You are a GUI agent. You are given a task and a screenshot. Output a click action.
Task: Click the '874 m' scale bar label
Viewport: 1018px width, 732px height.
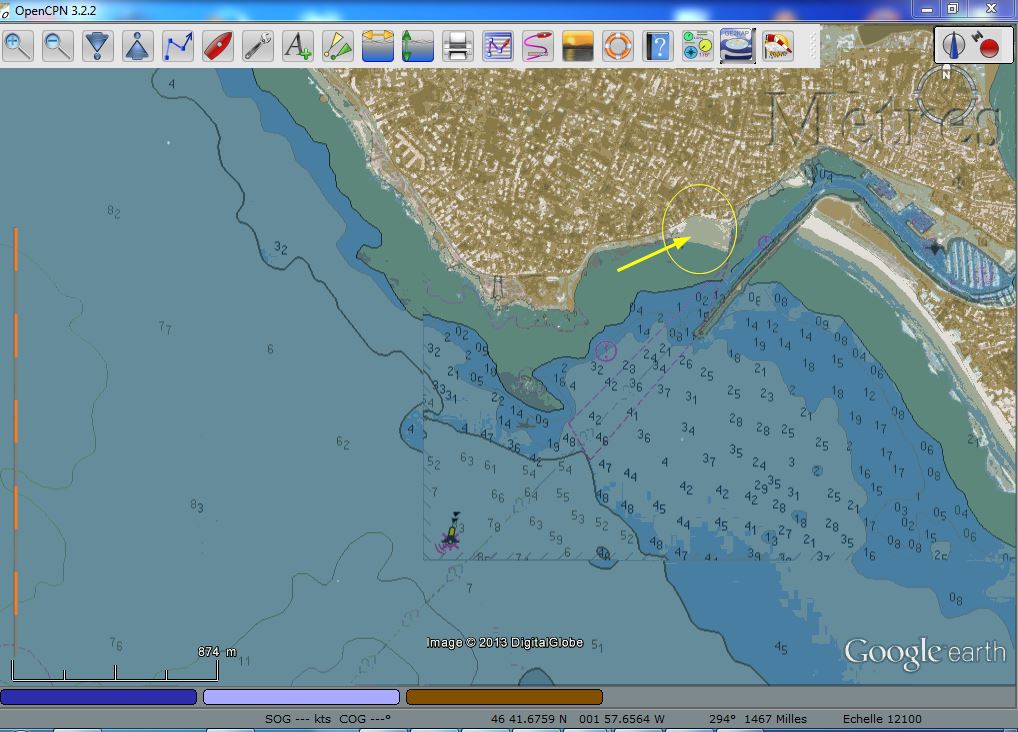pyautogui.click(x=217, y=651)
